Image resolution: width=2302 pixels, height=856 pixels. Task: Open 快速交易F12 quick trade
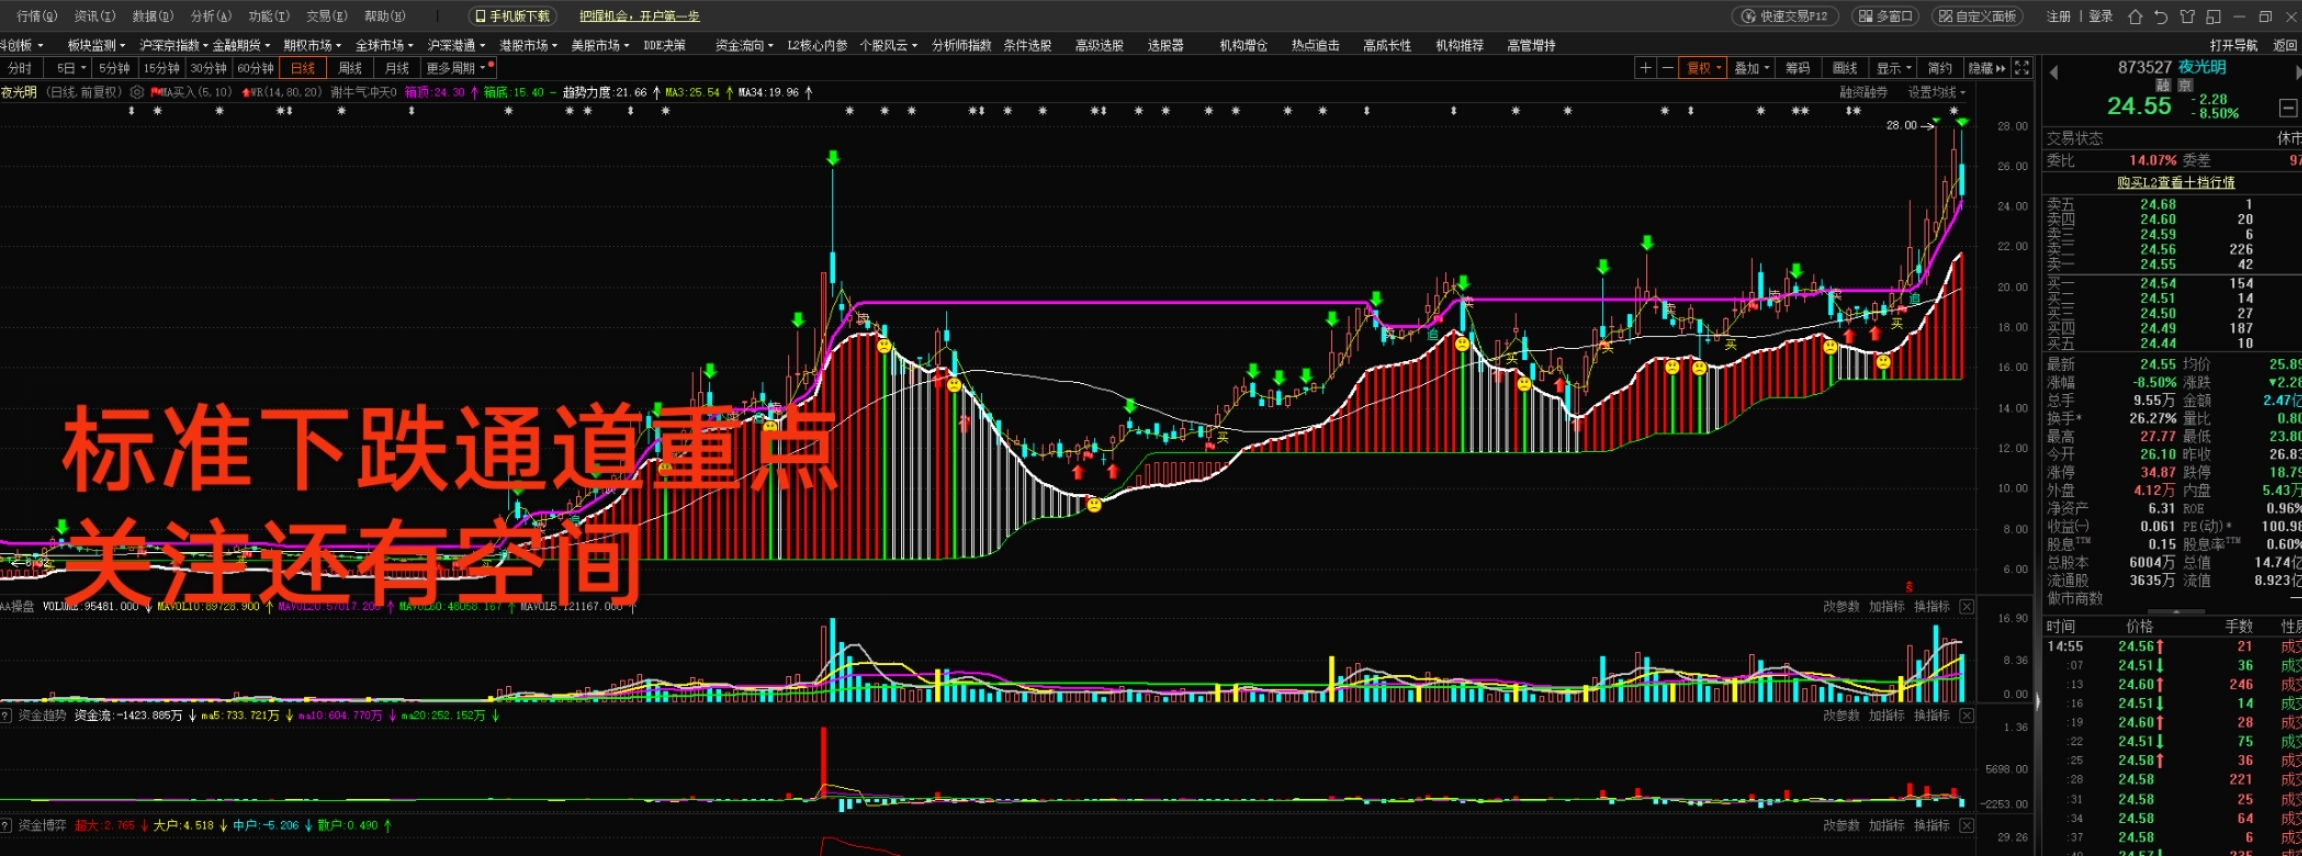[x=1786, y=16]
